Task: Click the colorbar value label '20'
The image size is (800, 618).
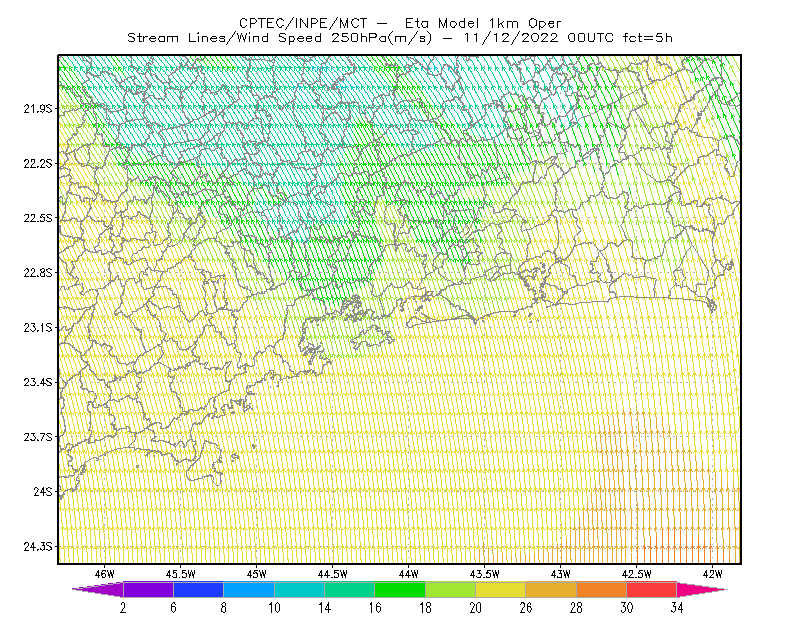Action: pyautogui.click(x=476, y=608)
